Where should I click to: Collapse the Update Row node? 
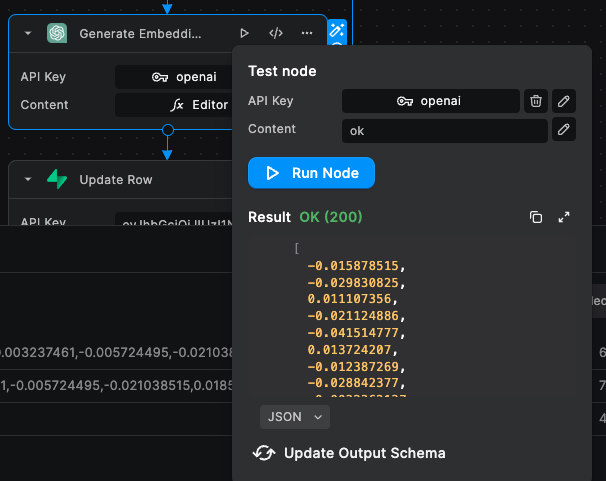pos(28,179)
